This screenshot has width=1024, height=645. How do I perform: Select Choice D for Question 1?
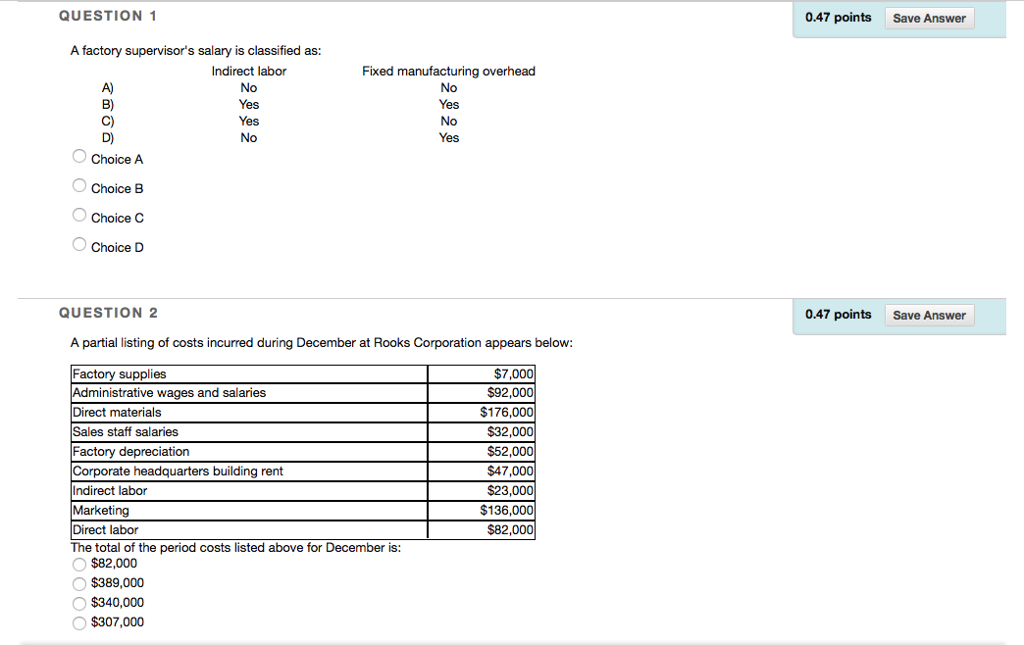click(79, 243)
